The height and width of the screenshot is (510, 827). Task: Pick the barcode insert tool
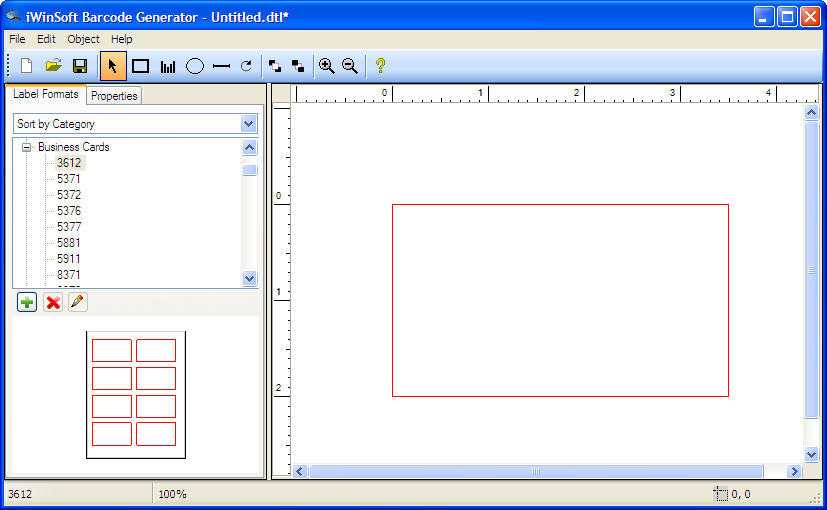[168, 66]
